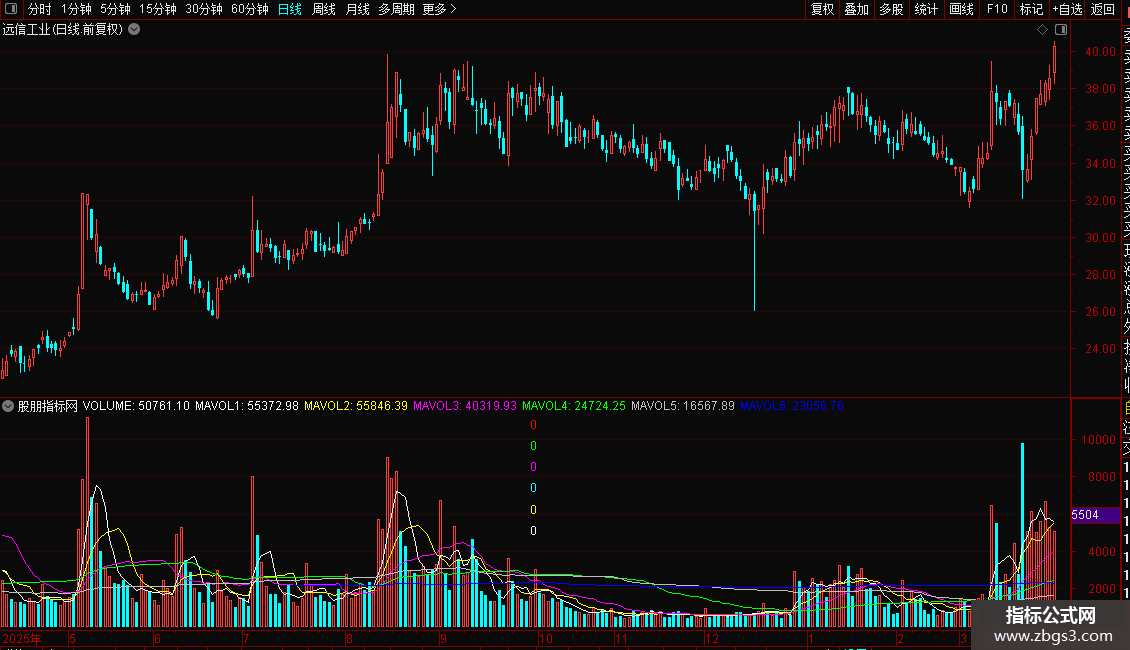Switch to 日线 daily chart
1130x650 pixels.
(290, 9)
